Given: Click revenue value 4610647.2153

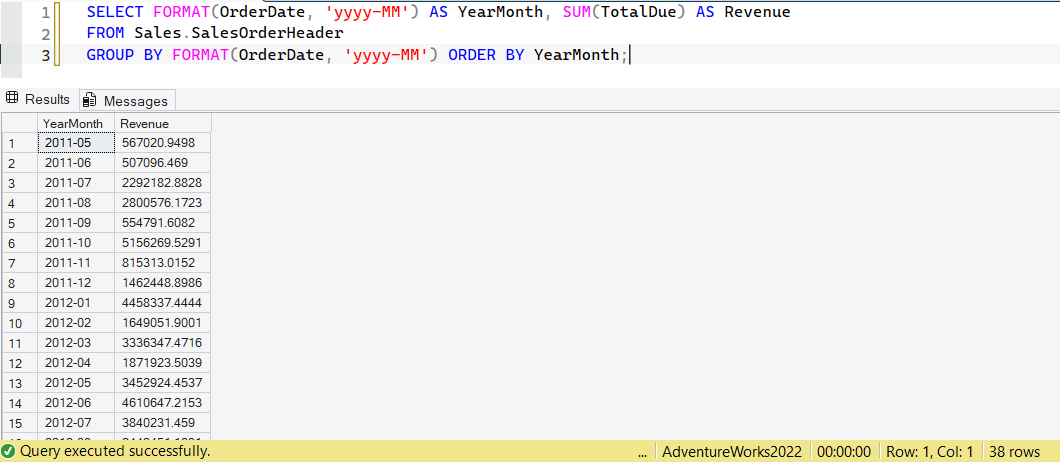Looking at the screenshot, I should (x=162, y=402).
